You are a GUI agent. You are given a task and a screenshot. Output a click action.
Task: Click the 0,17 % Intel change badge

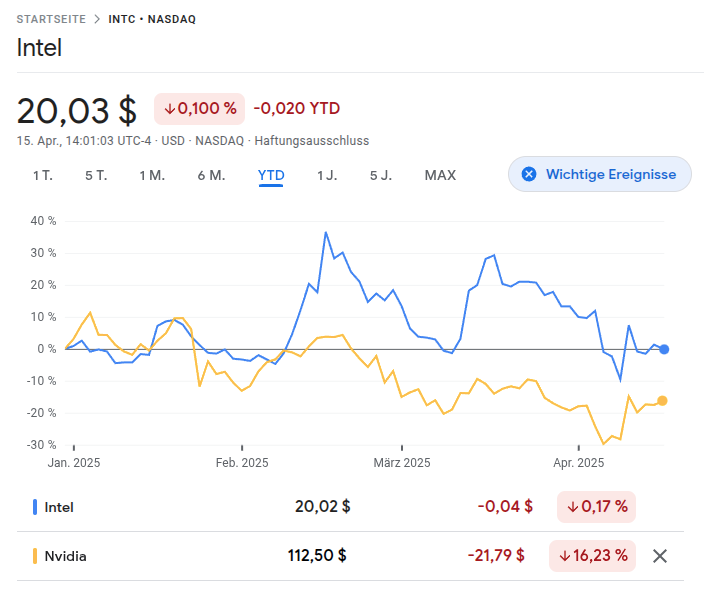pos(596,507)
